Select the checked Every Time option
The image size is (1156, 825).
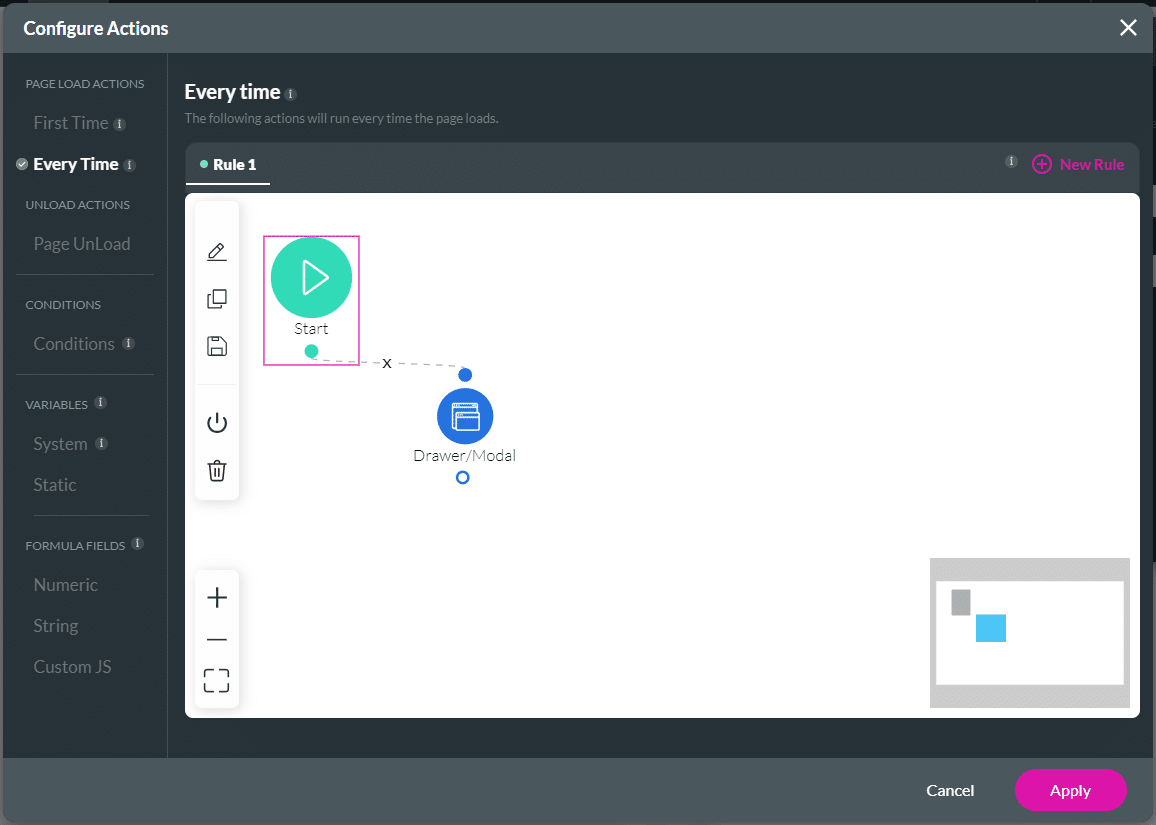point(75,164)
